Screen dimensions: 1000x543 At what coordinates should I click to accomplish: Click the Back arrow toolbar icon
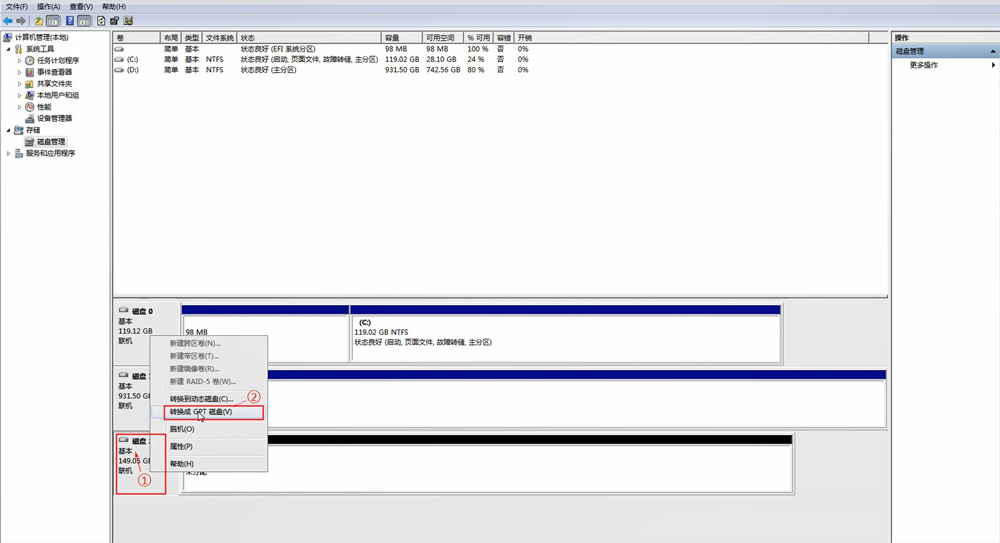(x=8, y=20)
